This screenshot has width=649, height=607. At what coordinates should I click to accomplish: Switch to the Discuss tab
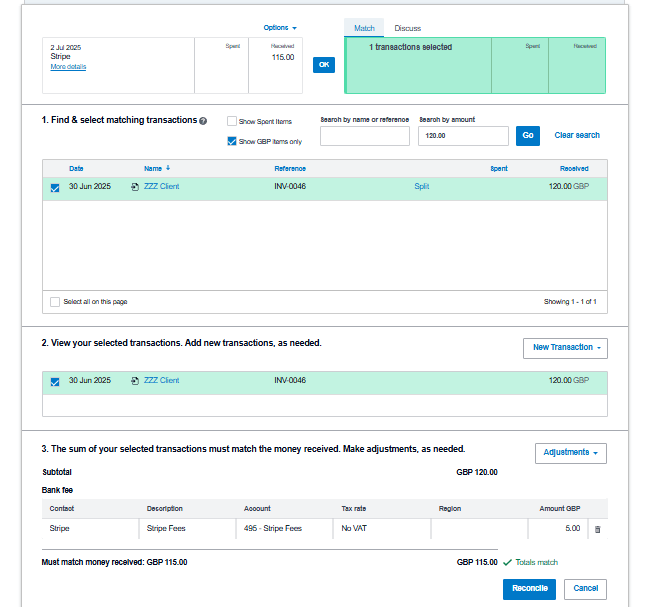407,28
